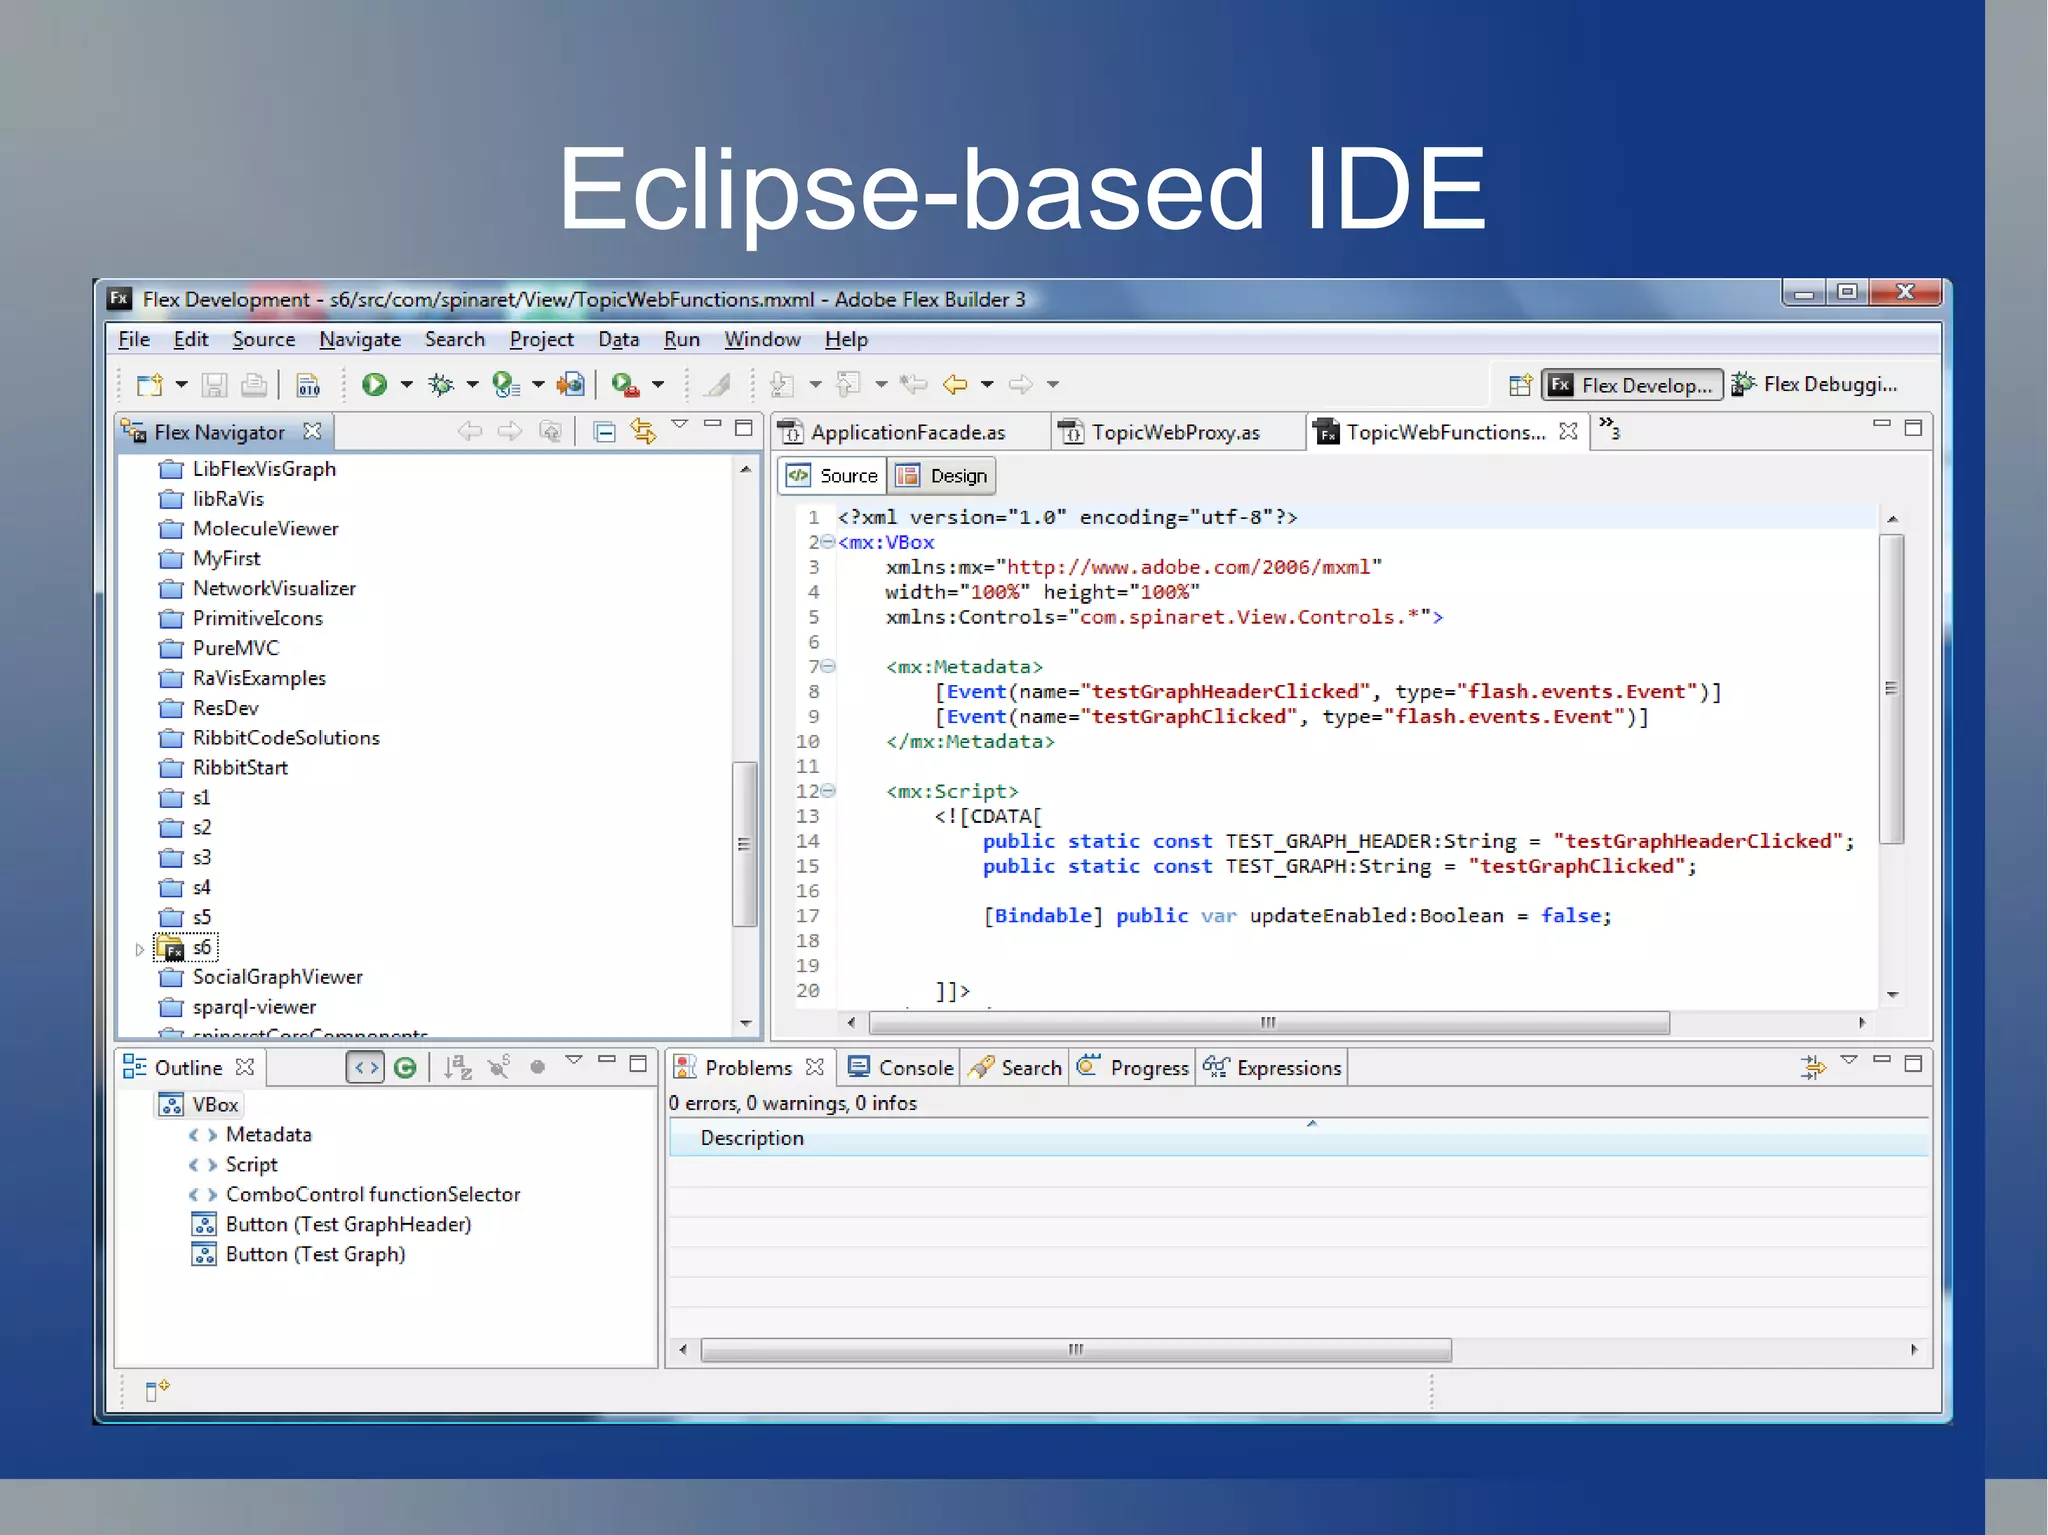Open the Back history dropdown arrow
Screen dimensions: 2048x1535
pos(987,384)
